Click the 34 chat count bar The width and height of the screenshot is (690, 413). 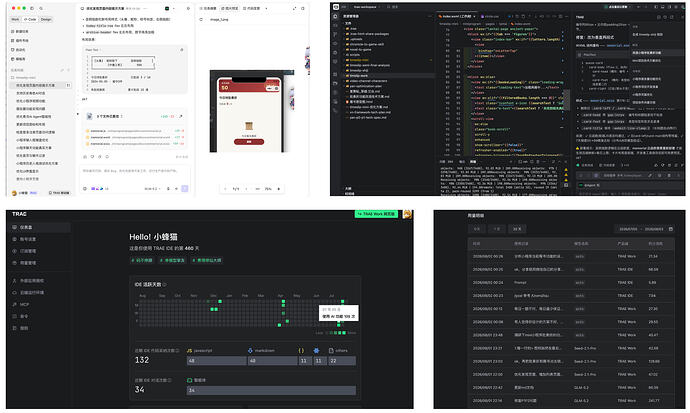271,390
